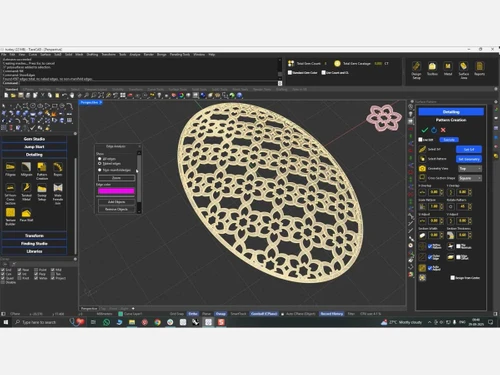The width and height of the screenshot is (500, 375).
Task: Select the Non-manifold edges radio button
Action: pos(100,170)
